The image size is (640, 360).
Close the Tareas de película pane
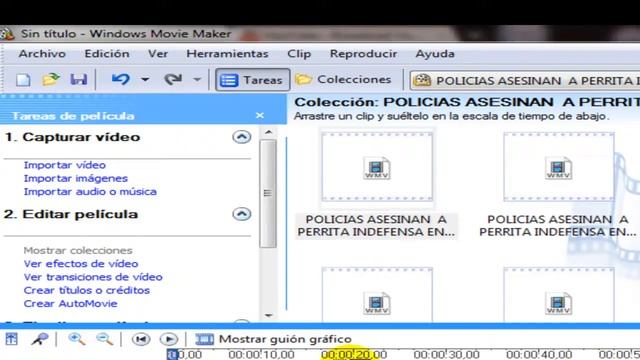pos(260,116)
